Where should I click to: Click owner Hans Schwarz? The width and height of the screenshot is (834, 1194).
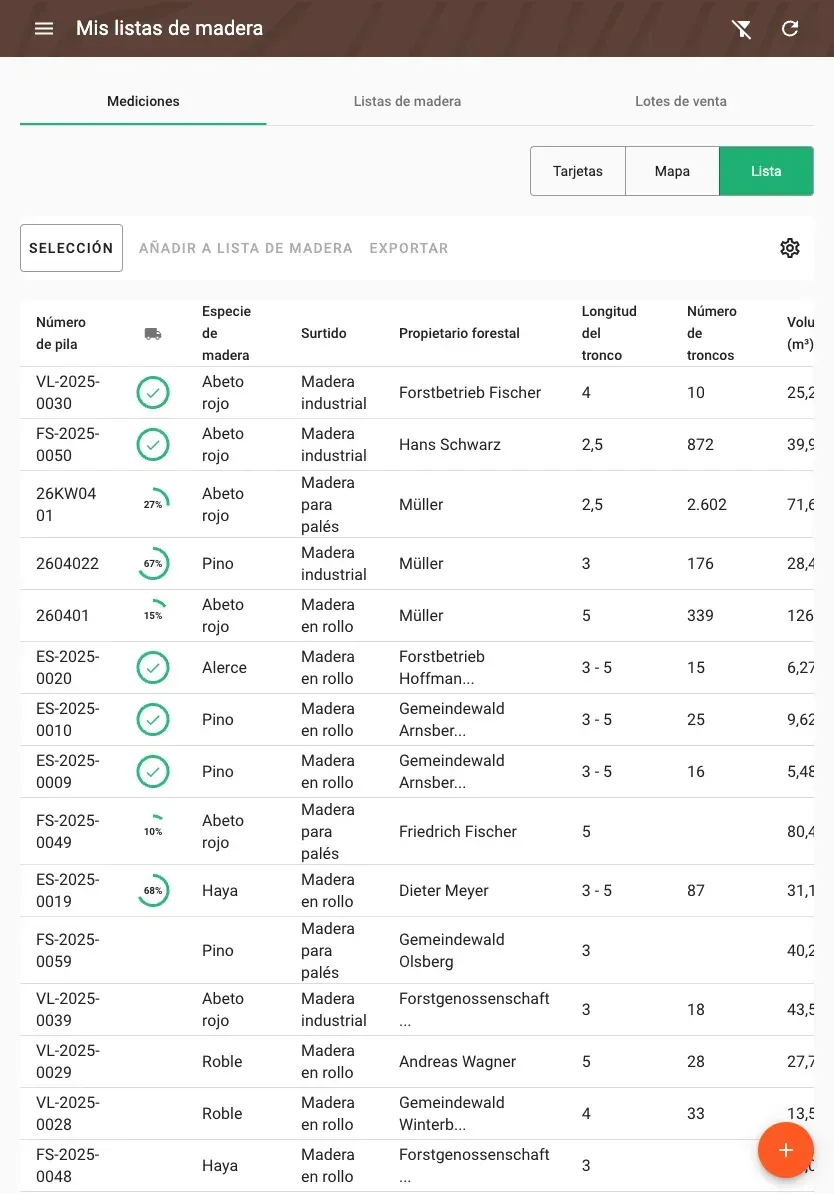tap(449, 445)
